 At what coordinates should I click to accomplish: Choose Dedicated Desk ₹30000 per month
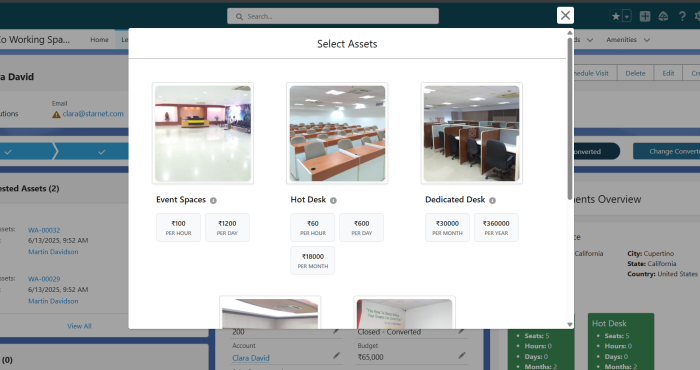tap(447, 227)
